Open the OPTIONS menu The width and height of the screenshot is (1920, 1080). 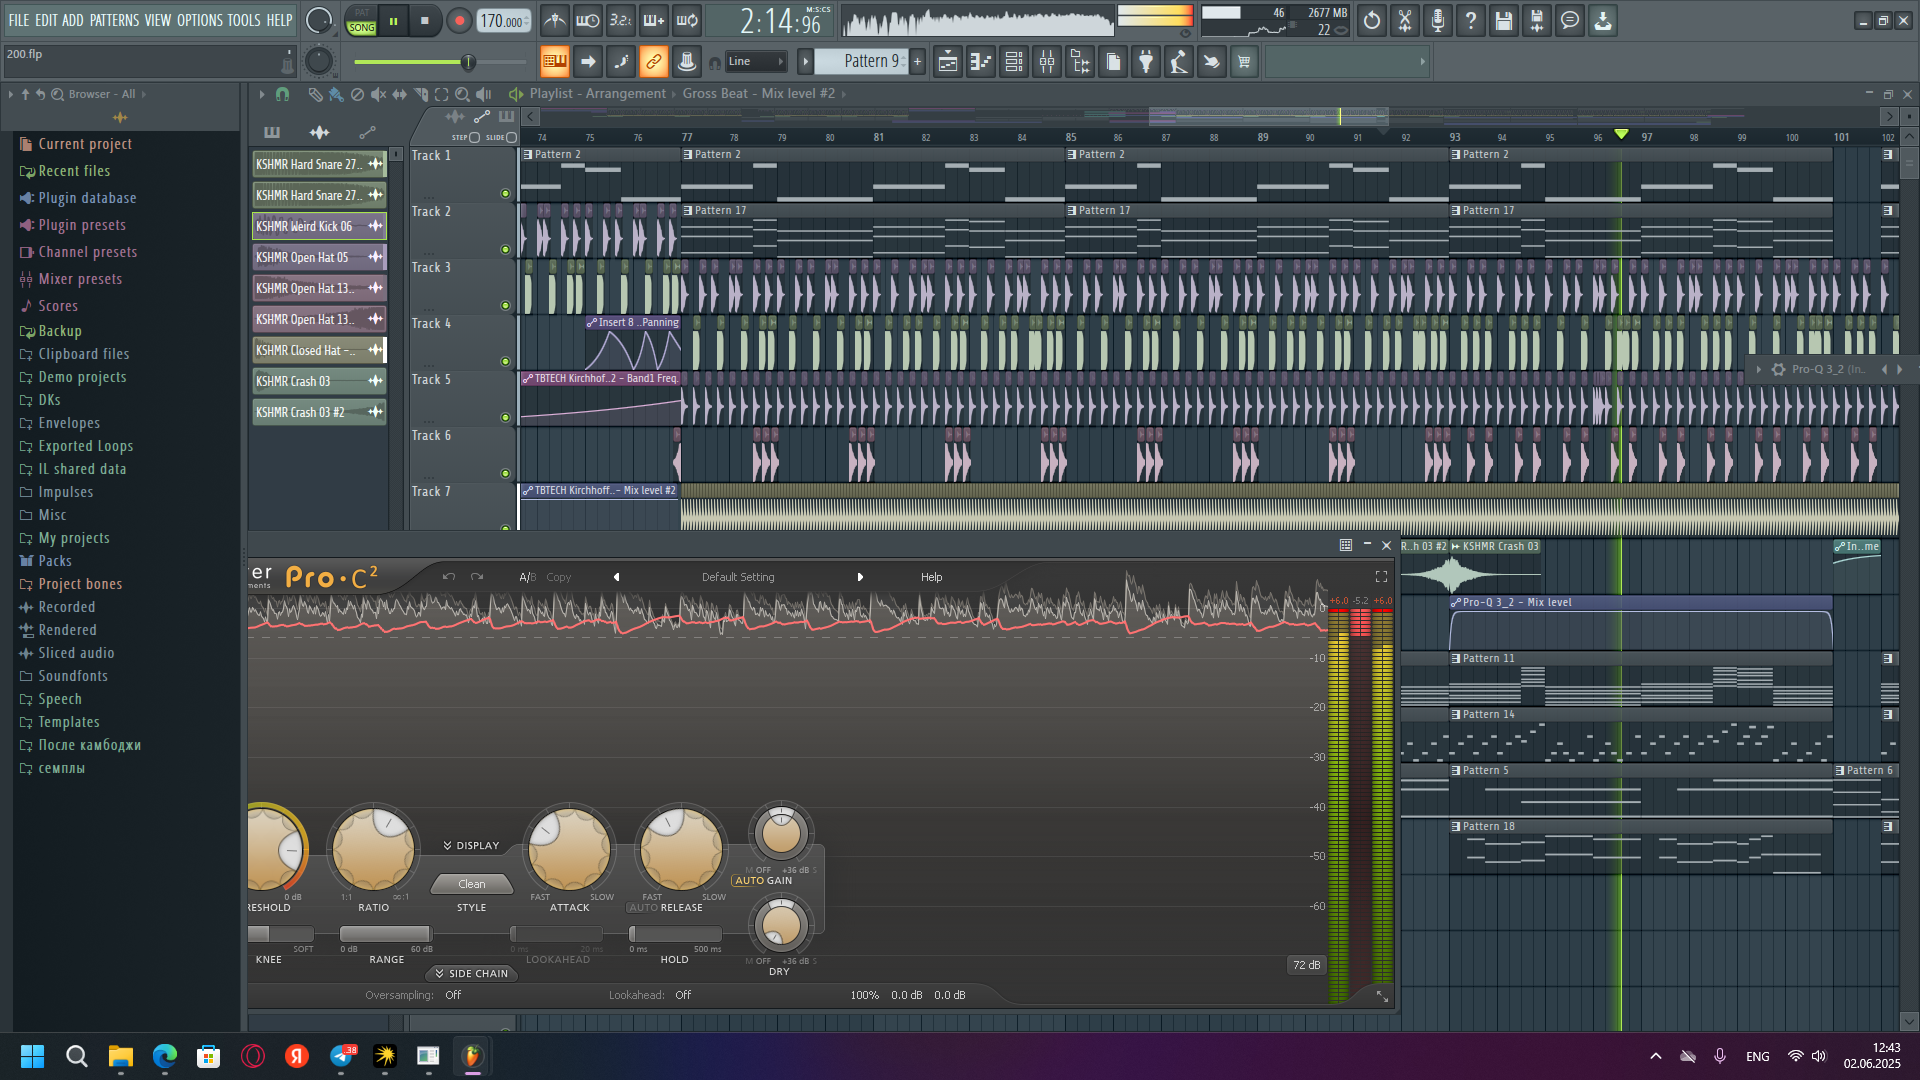point(200,20)
